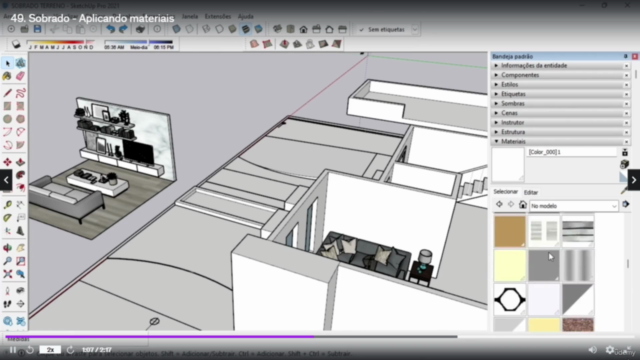Viewport: 640px width, 360px height.
Task: Close the Estrutura panel
Action: point(627,132)
